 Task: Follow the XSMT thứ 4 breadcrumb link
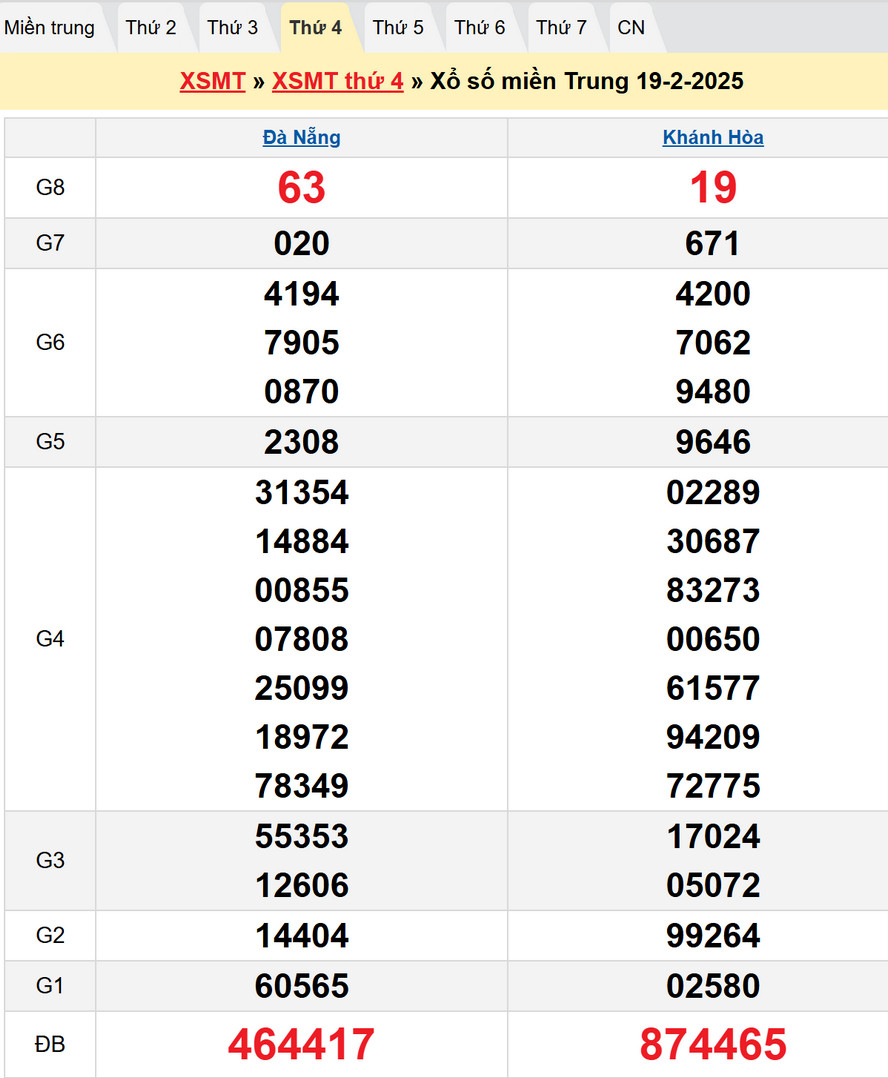tap(337, 82)
